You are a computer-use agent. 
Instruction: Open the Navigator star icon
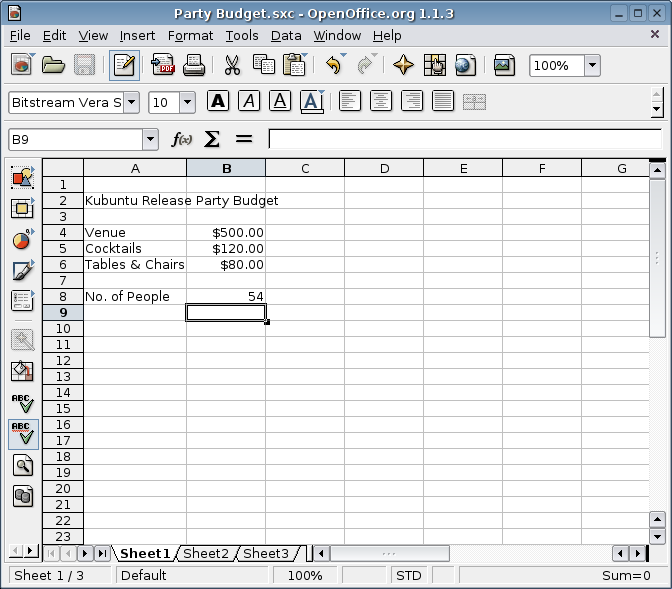(403, 65)
